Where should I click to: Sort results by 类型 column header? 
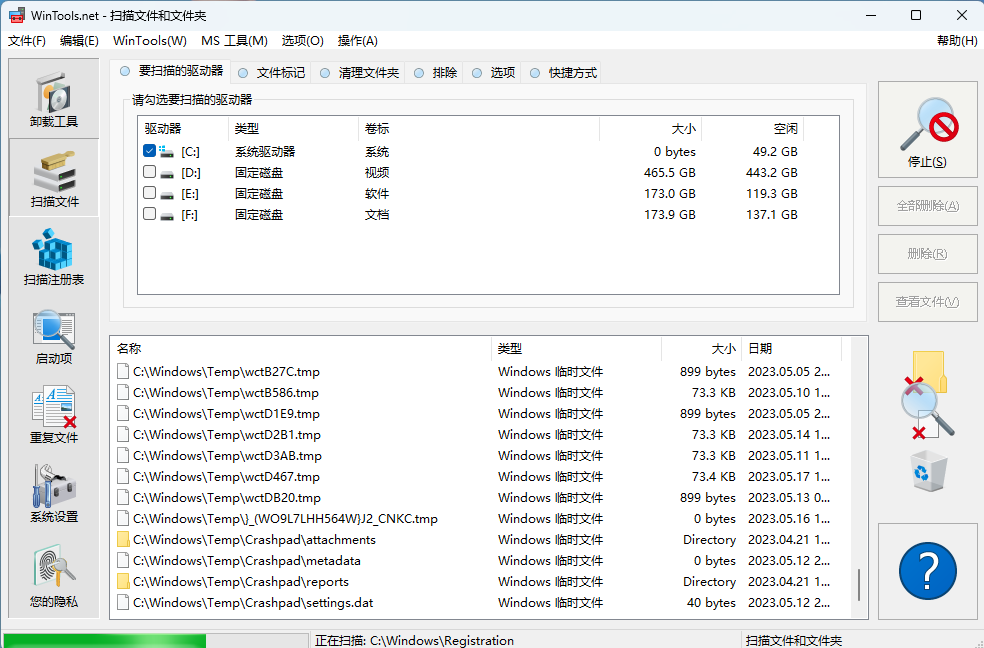tap(577, 349)
